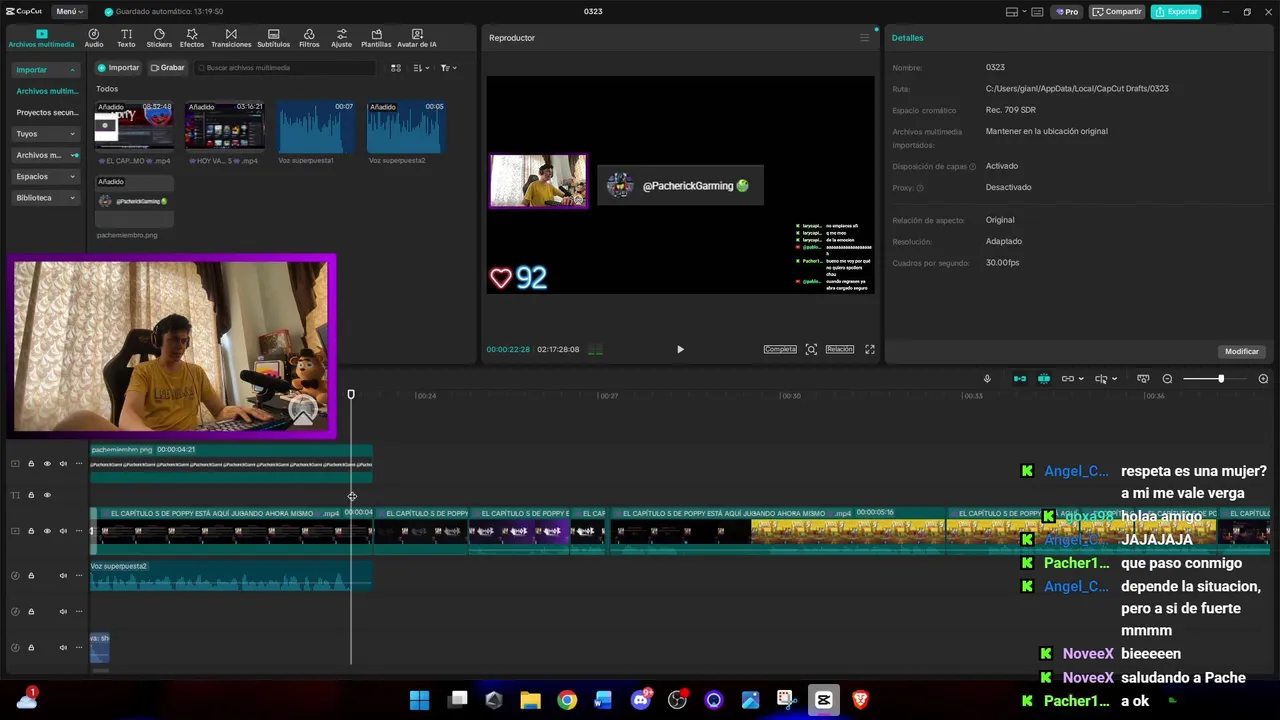This screenshot has height=720, width=1280.
Task: Expand the Espacios sidebar section
Action: click(46, 176)
